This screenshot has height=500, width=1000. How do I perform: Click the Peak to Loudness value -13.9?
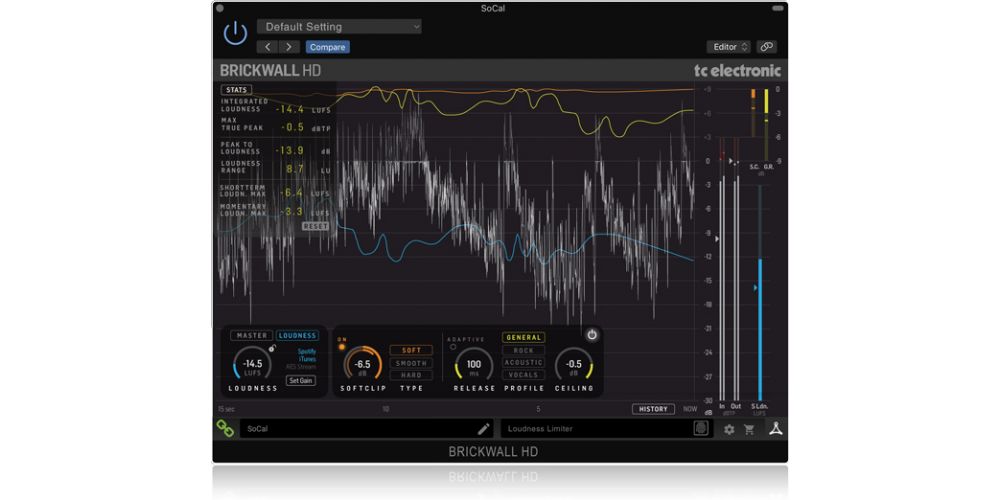[x=290, y=151]
